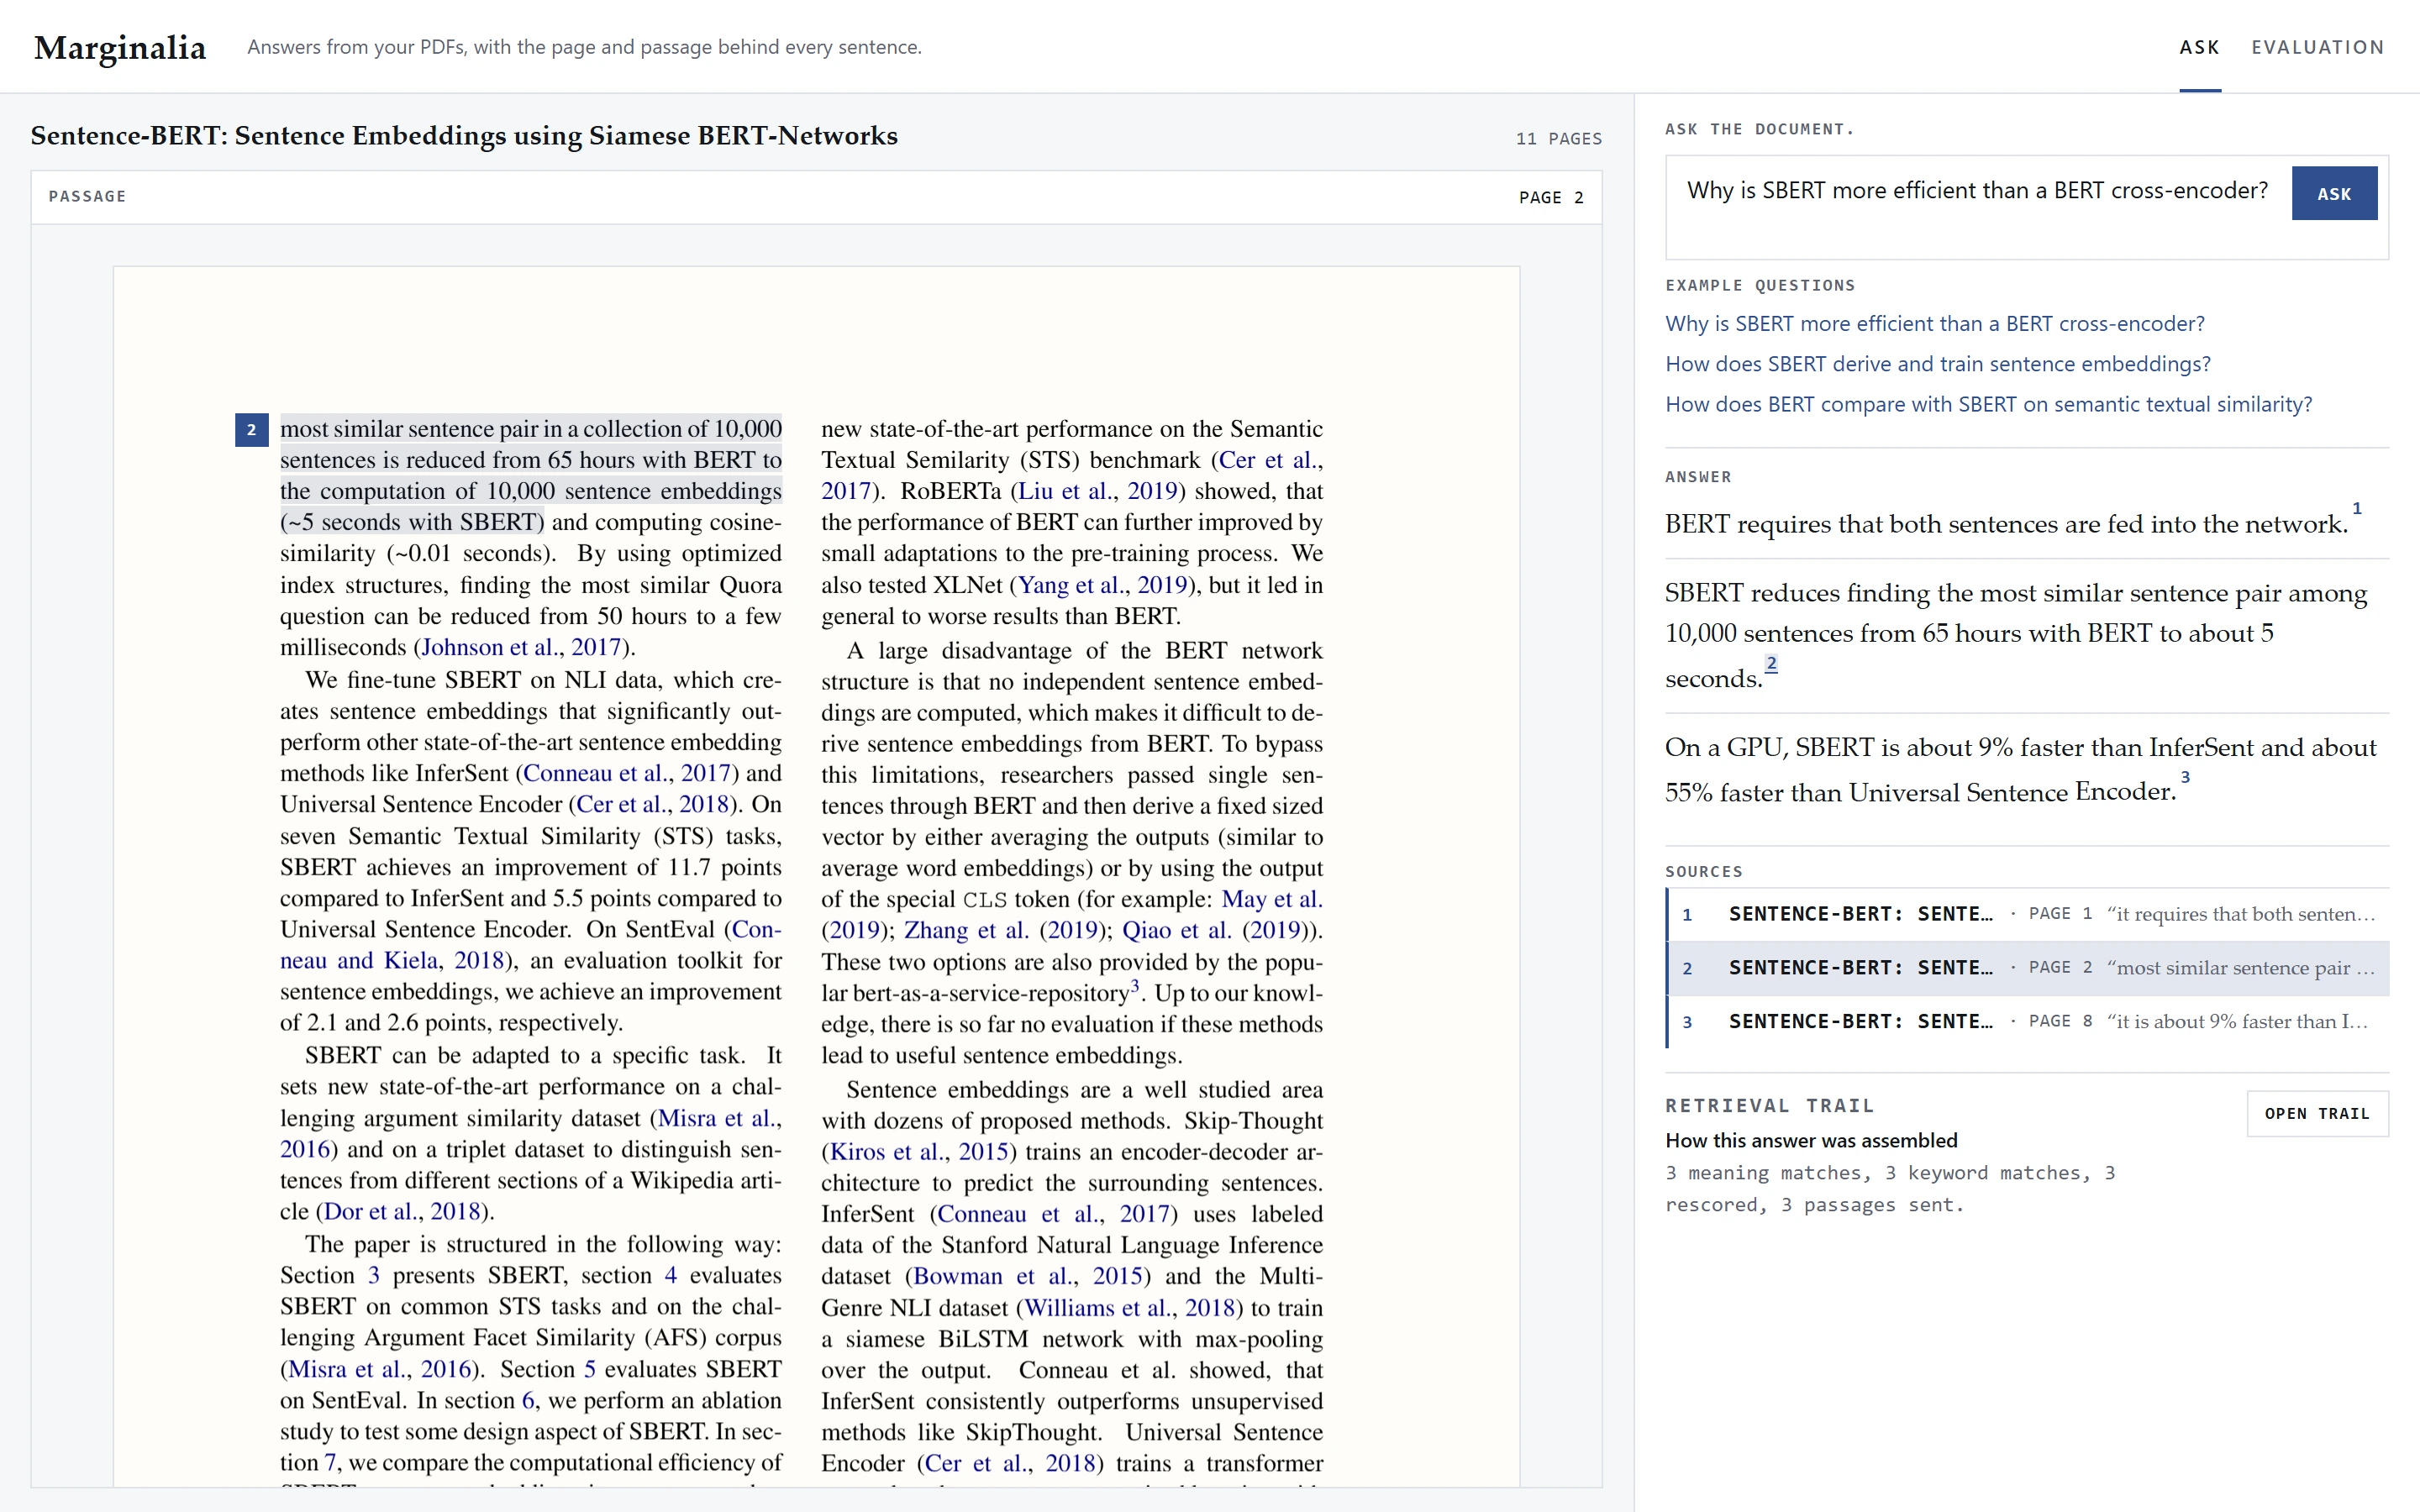
Task: Select example question about BERT cross-encoder efficiency
Action: coord(1934,324)
